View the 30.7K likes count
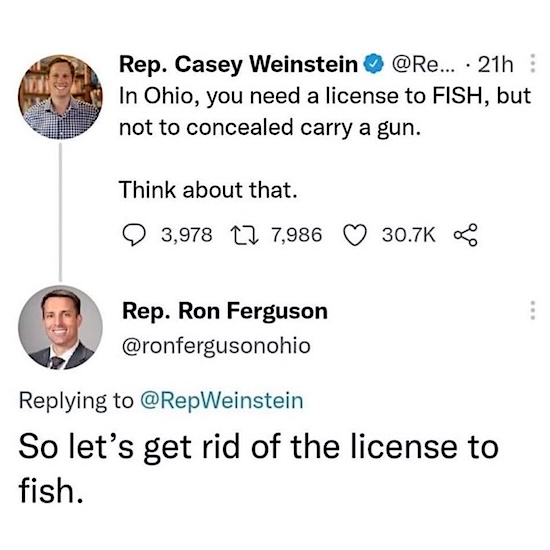The image size is (550, 550). tap(409, 235)
